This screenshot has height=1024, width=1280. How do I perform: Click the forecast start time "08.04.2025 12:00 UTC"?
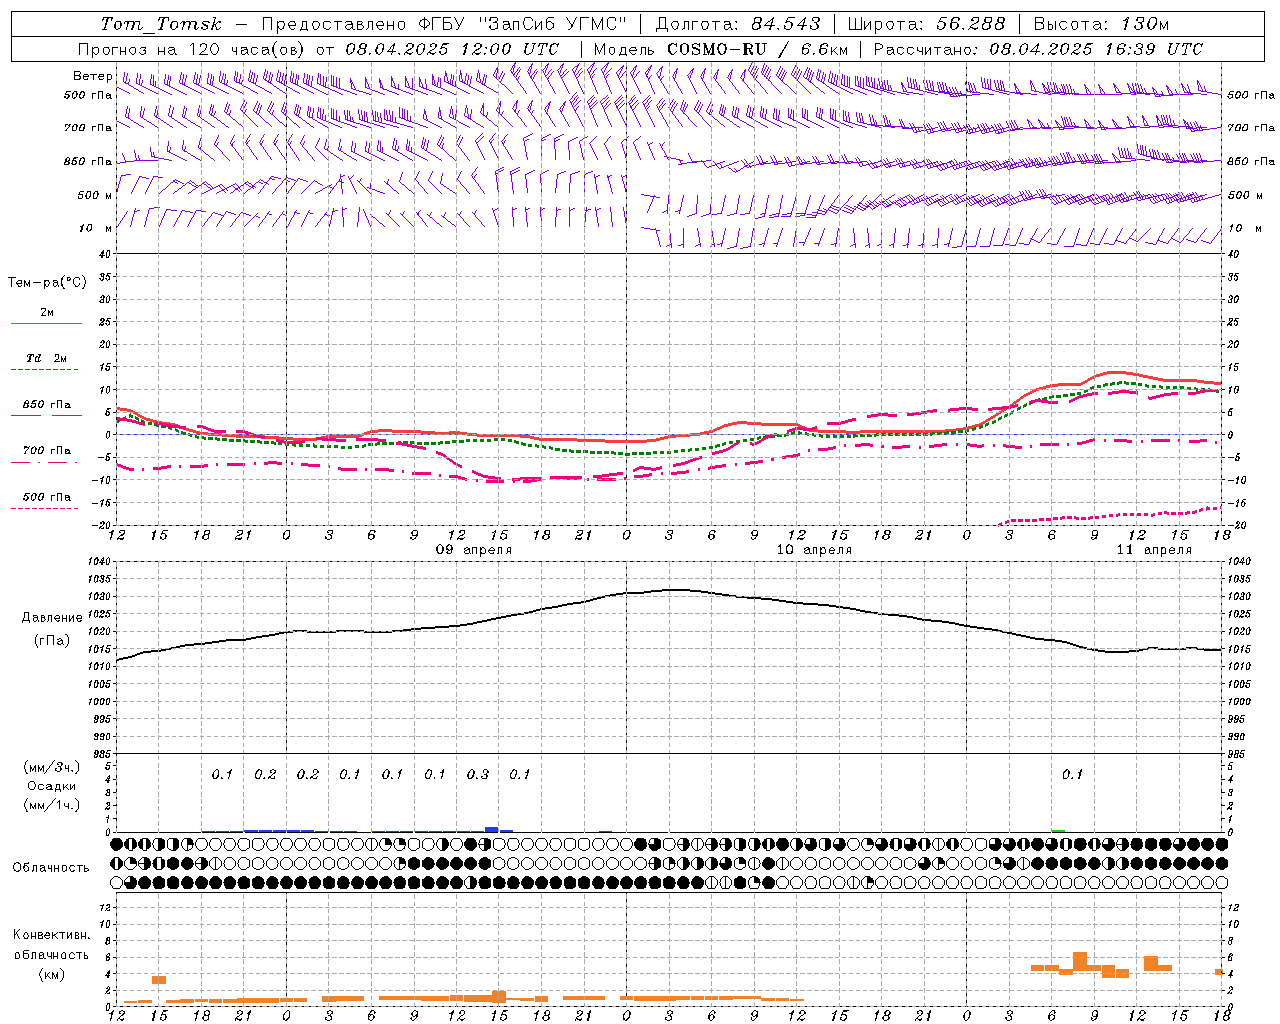coord(452,49)
